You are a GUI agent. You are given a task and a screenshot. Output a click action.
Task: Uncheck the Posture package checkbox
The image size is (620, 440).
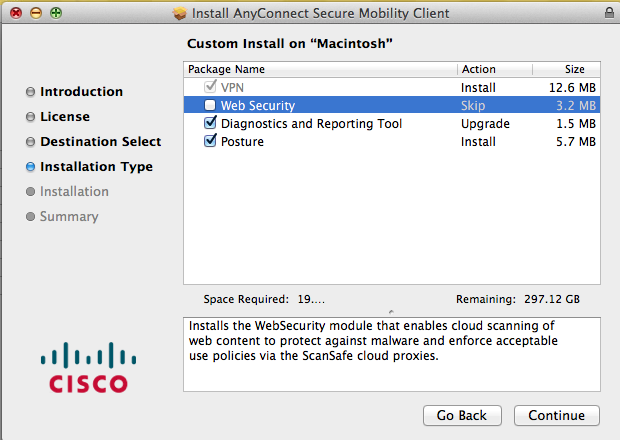pyautogui.click(x=210, y=141)
